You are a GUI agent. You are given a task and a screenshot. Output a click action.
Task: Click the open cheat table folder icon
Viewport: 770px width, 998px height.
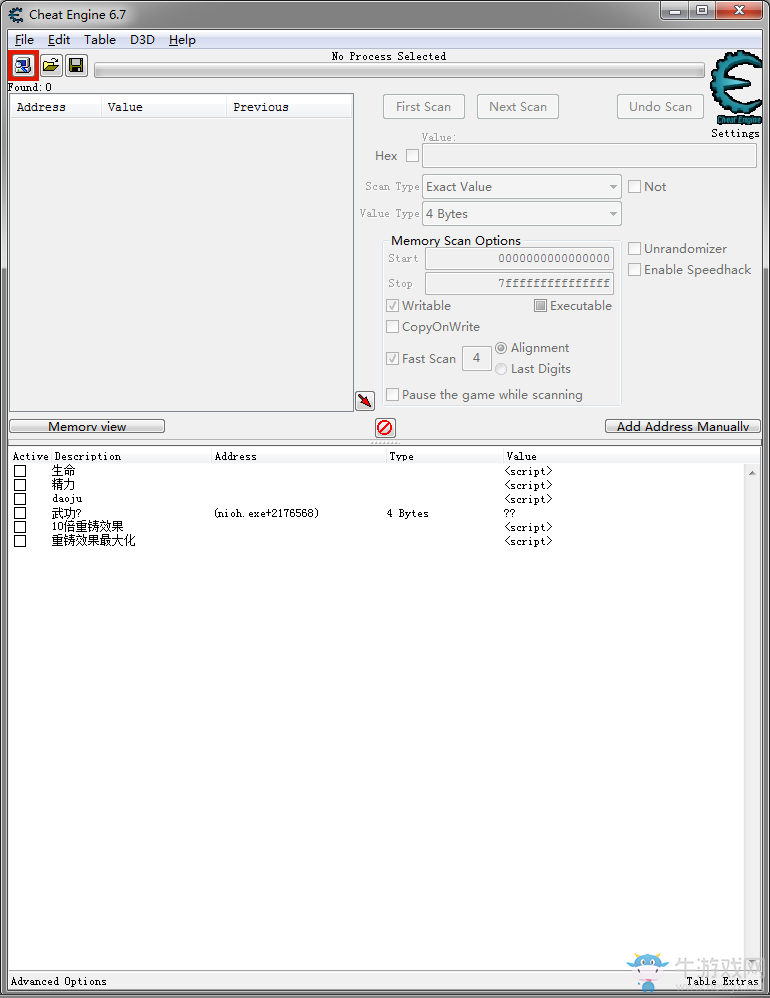[x=51, y=66]
